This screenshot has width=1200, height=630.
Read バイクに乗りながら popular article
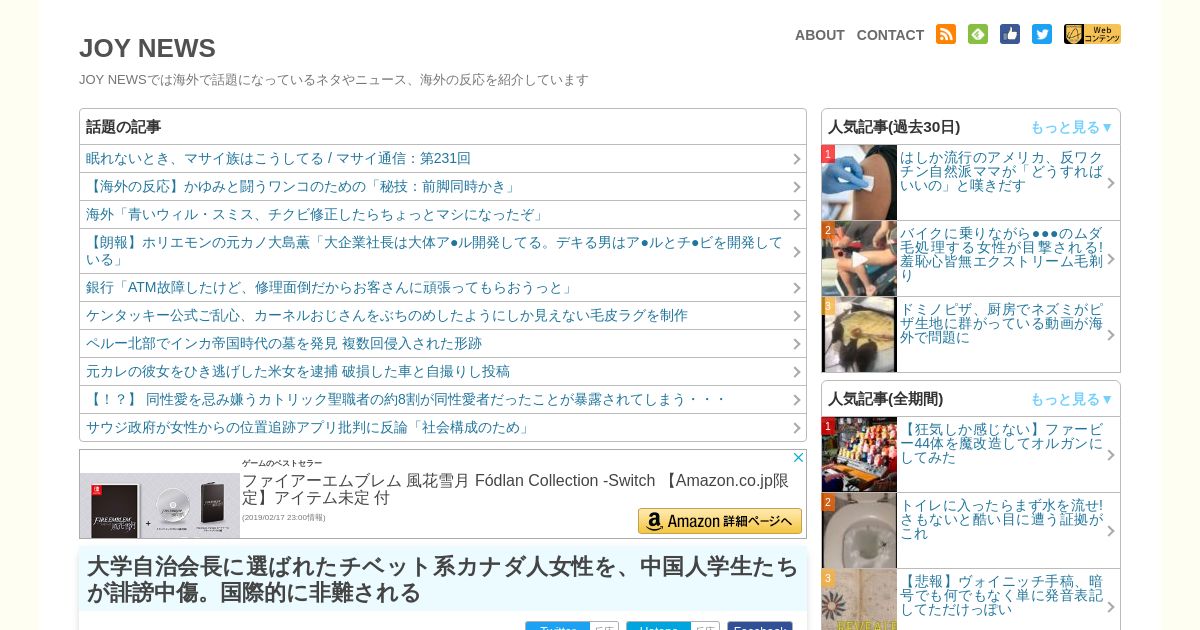(x=1001, y=254)
